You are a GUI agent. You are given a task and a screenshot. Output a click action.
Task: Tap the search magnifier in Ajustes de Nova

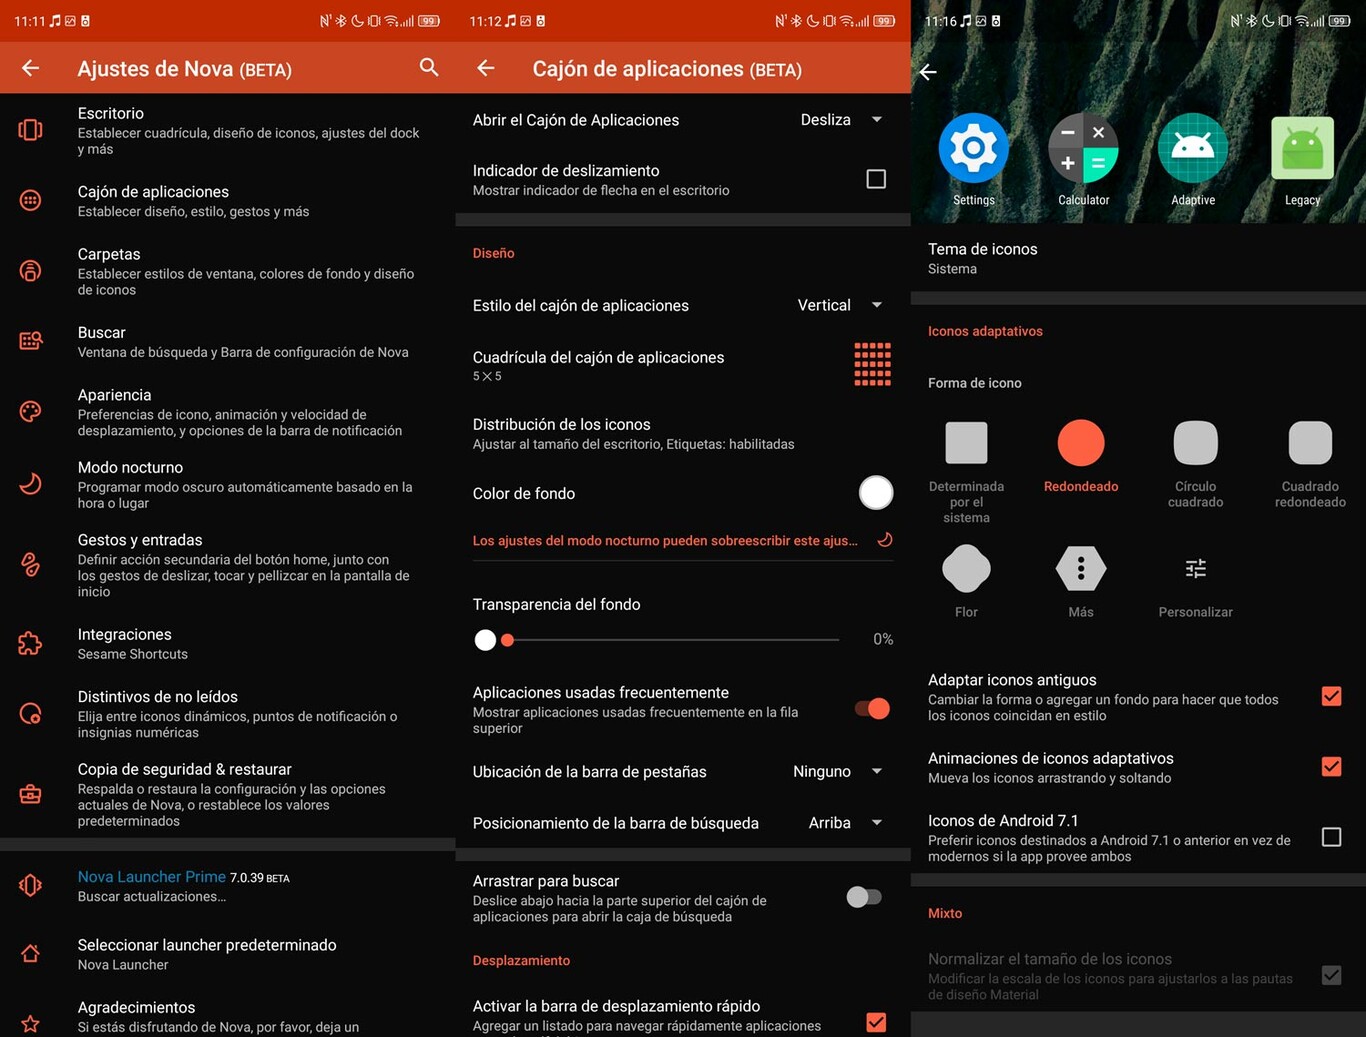click(x=429, y=68)
